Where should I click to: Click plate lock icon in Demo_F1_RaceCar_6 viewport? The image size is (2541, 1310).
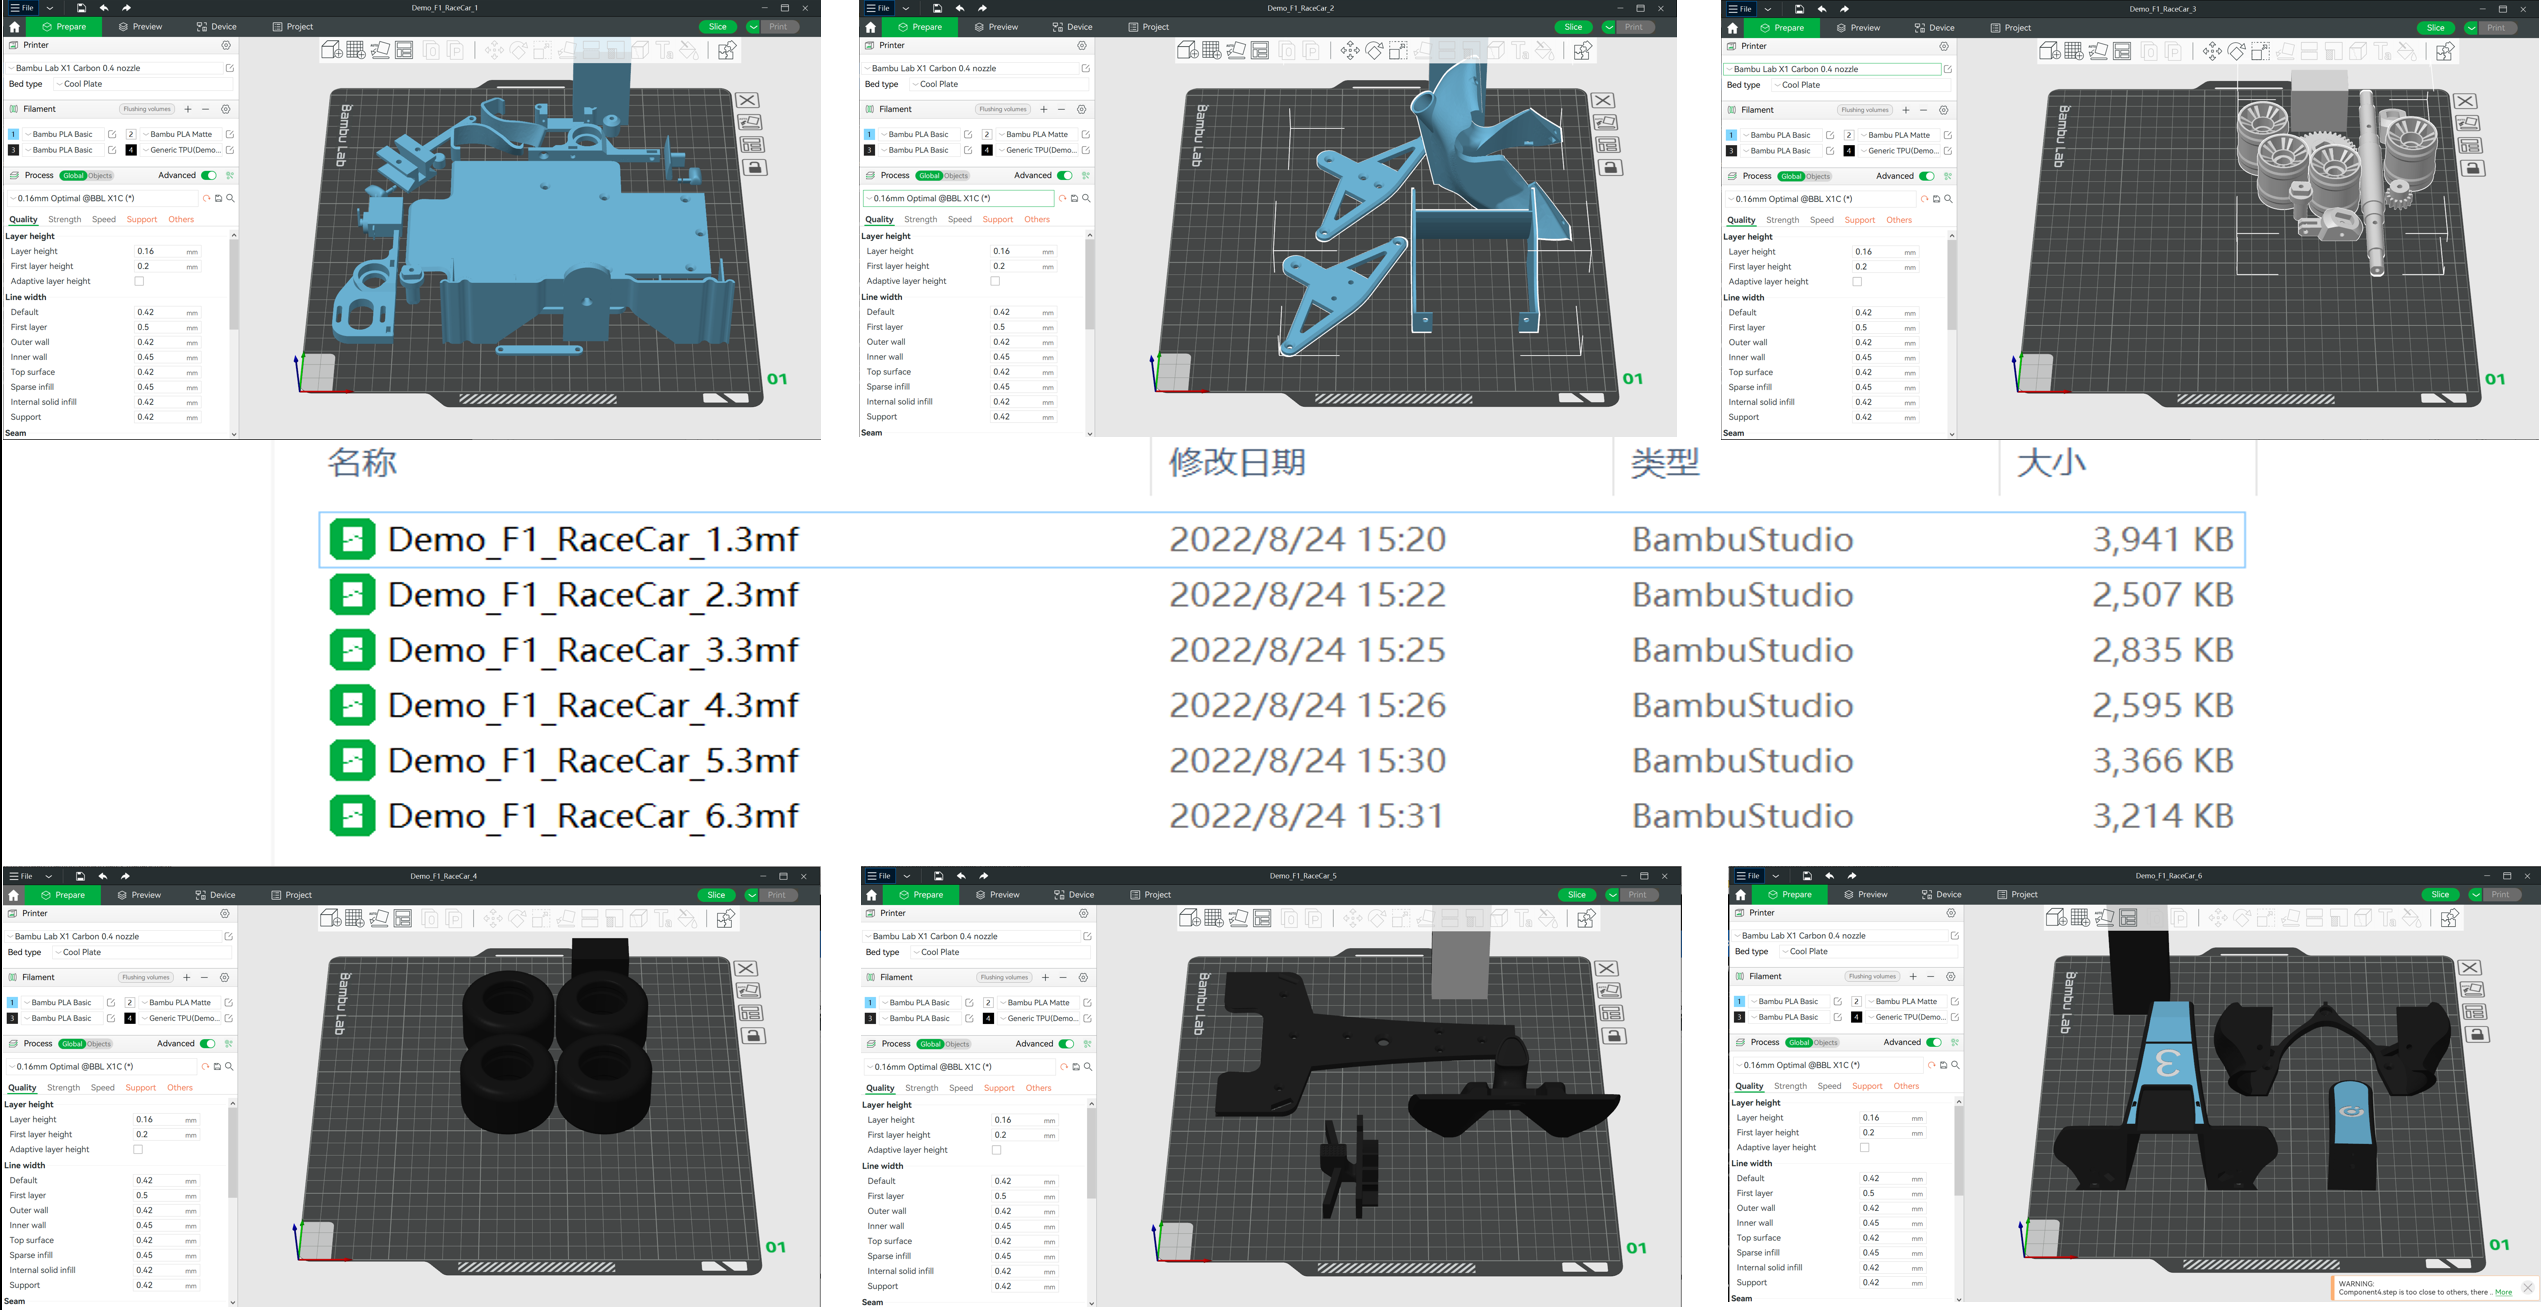pos(2476,1035)
